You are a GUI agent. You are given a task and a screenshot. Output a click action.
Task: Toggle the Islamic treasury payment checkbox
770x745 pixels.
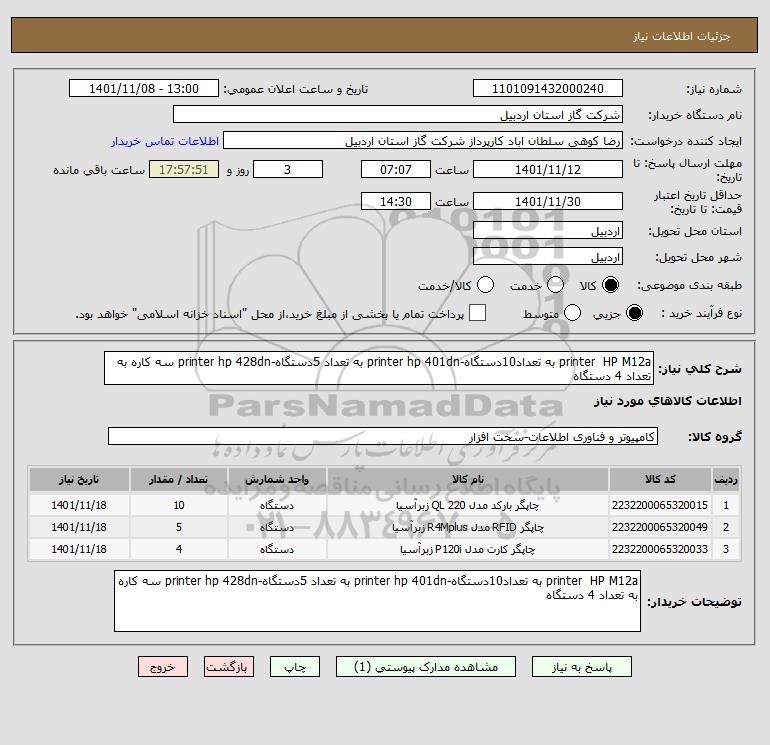pyautogui.click(x=477, y=313)
